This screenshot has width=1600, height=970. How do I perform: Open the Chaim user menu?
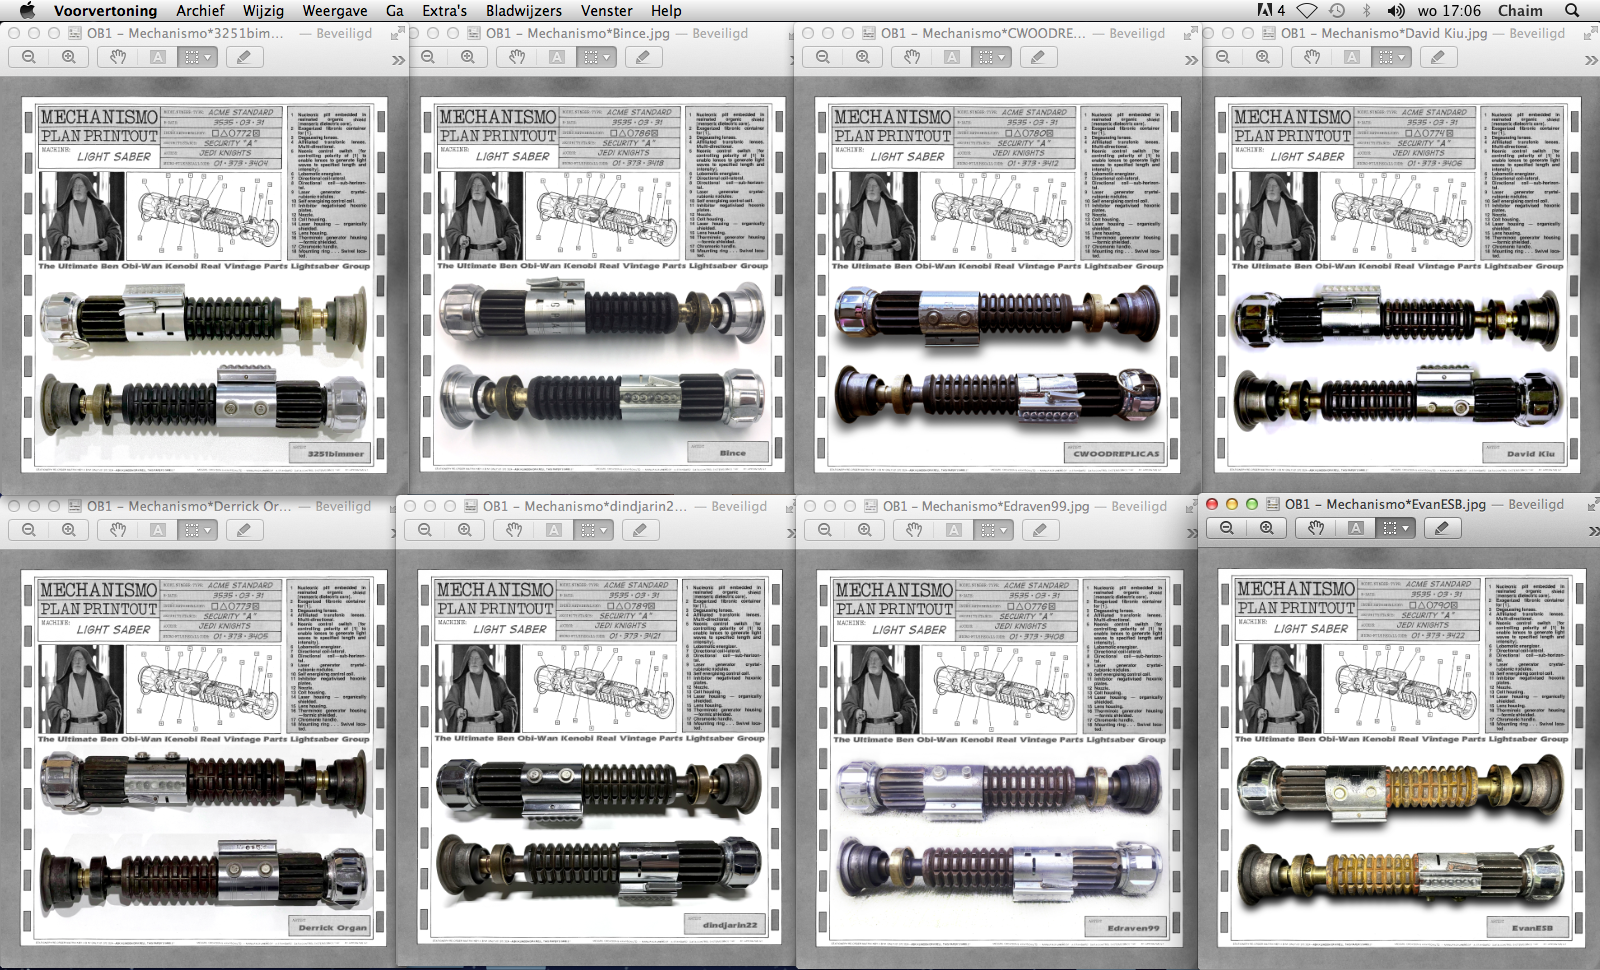[x=1520, y=11]
